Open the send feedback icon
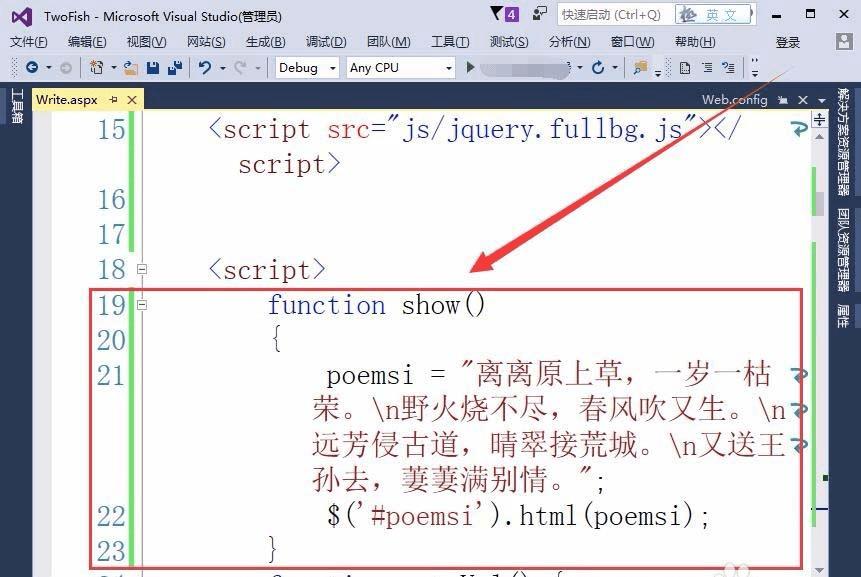This screenshot has width=861, height=577. coord(540,13)
